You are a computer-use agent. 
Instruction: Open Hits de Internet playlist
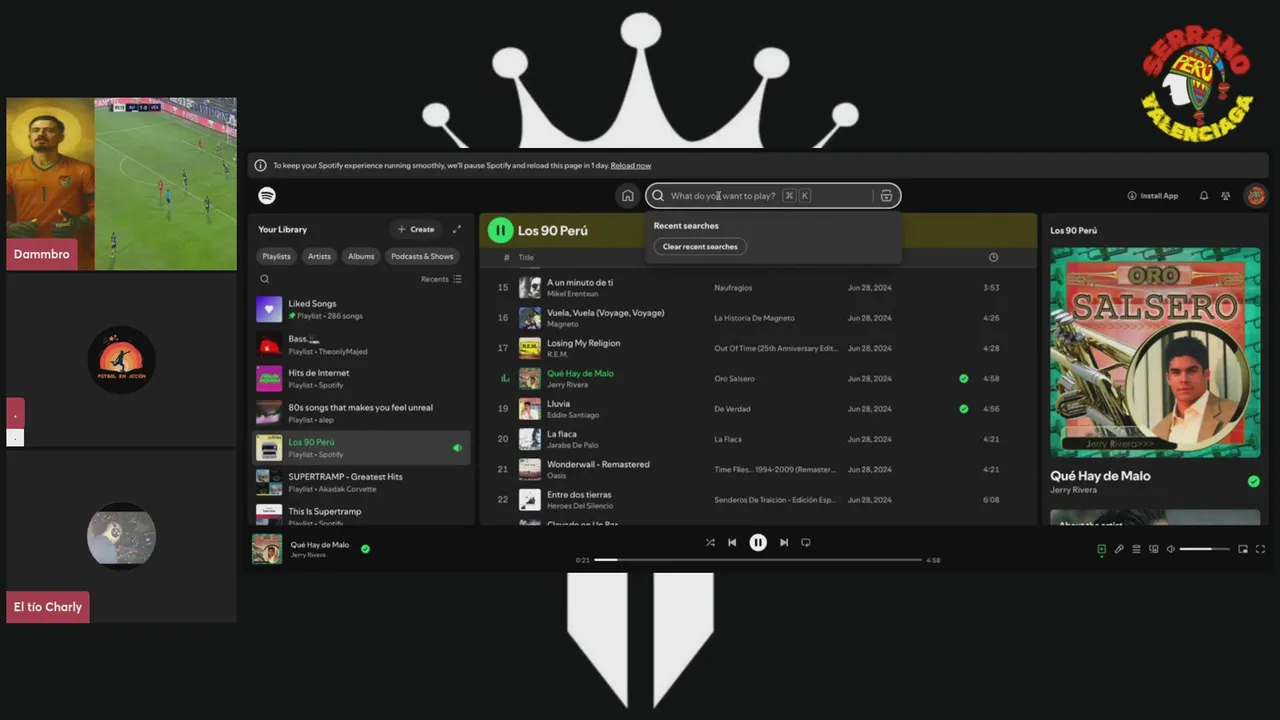(361, 378)
